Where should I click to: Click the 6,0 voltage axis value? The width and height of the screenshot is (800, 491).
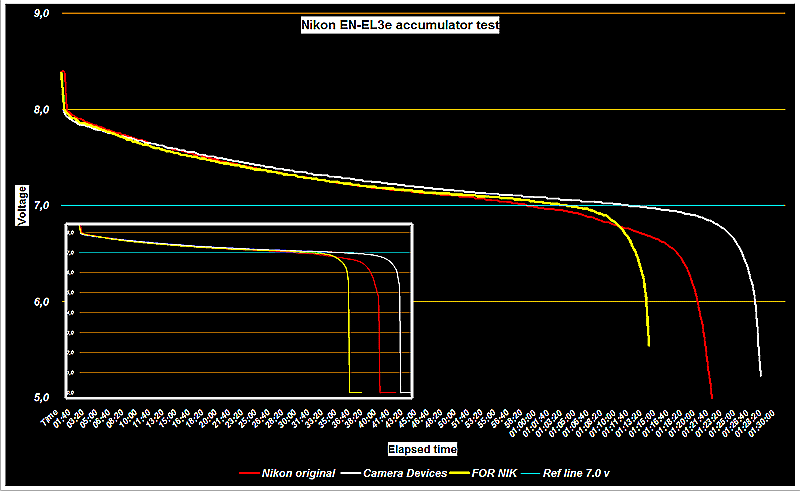[42, 302]
